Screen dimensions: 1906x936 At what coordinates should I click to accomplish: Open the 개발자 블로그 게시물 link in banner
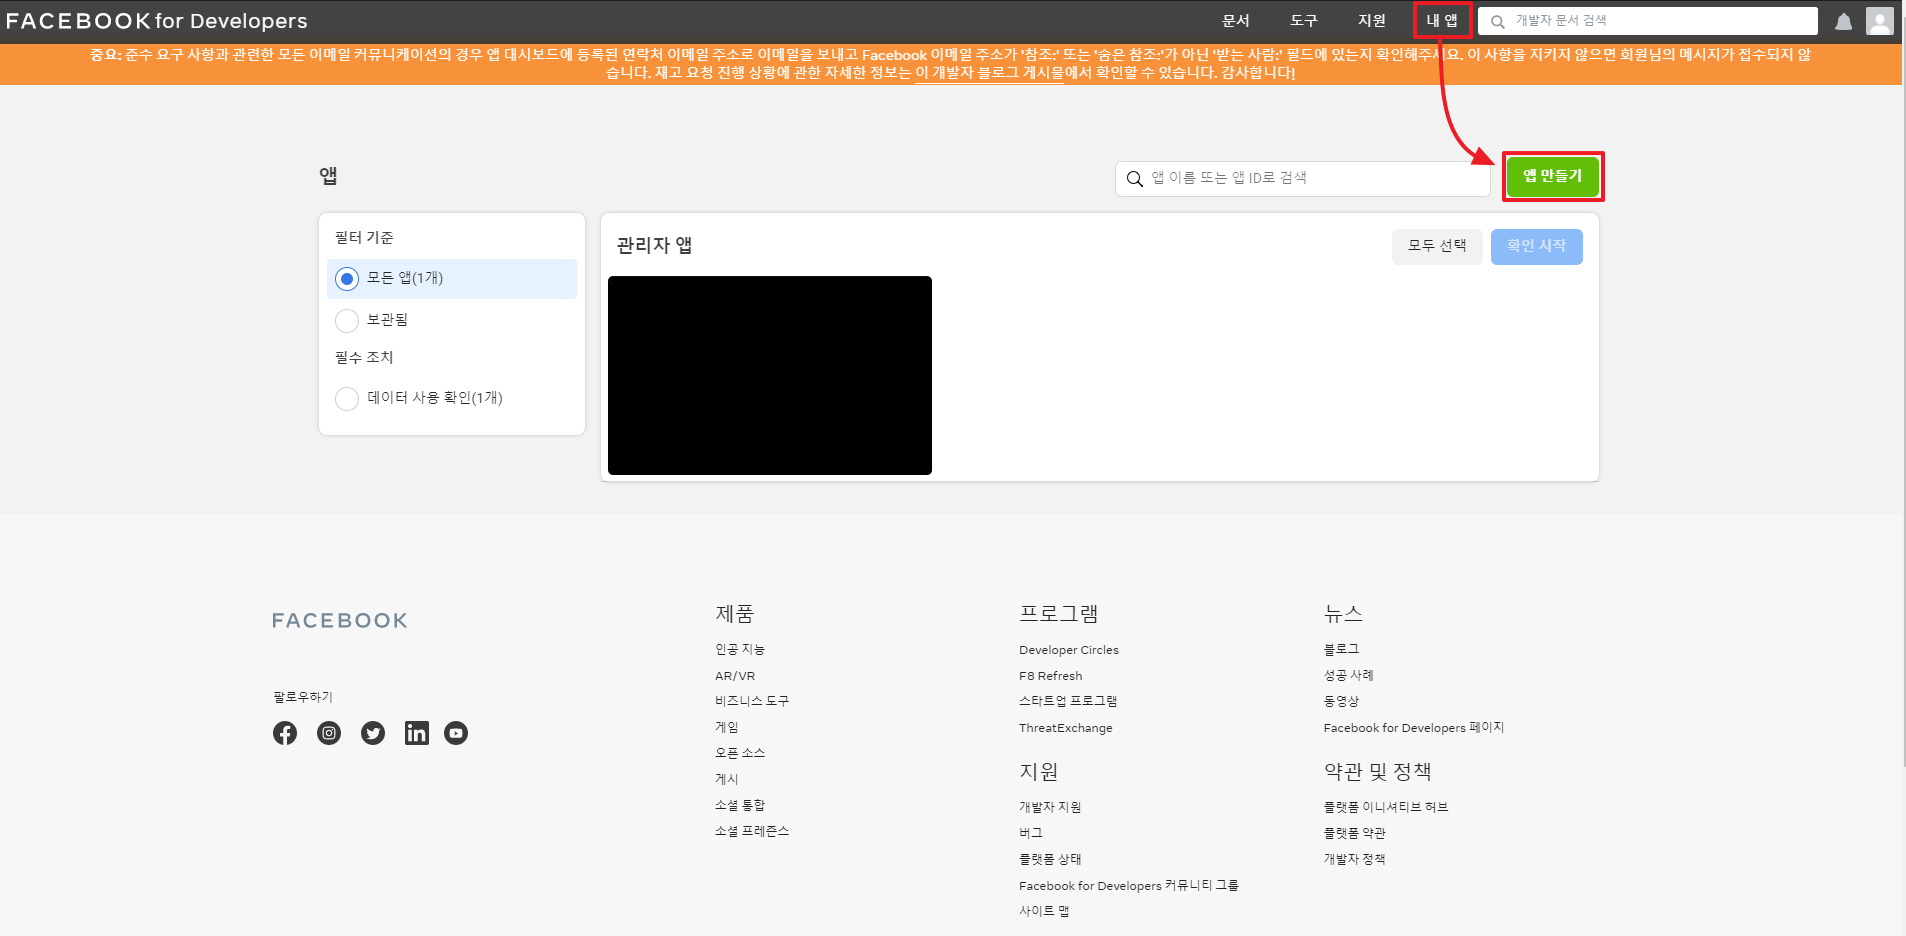pyautogui.click(x=989, y=73)
